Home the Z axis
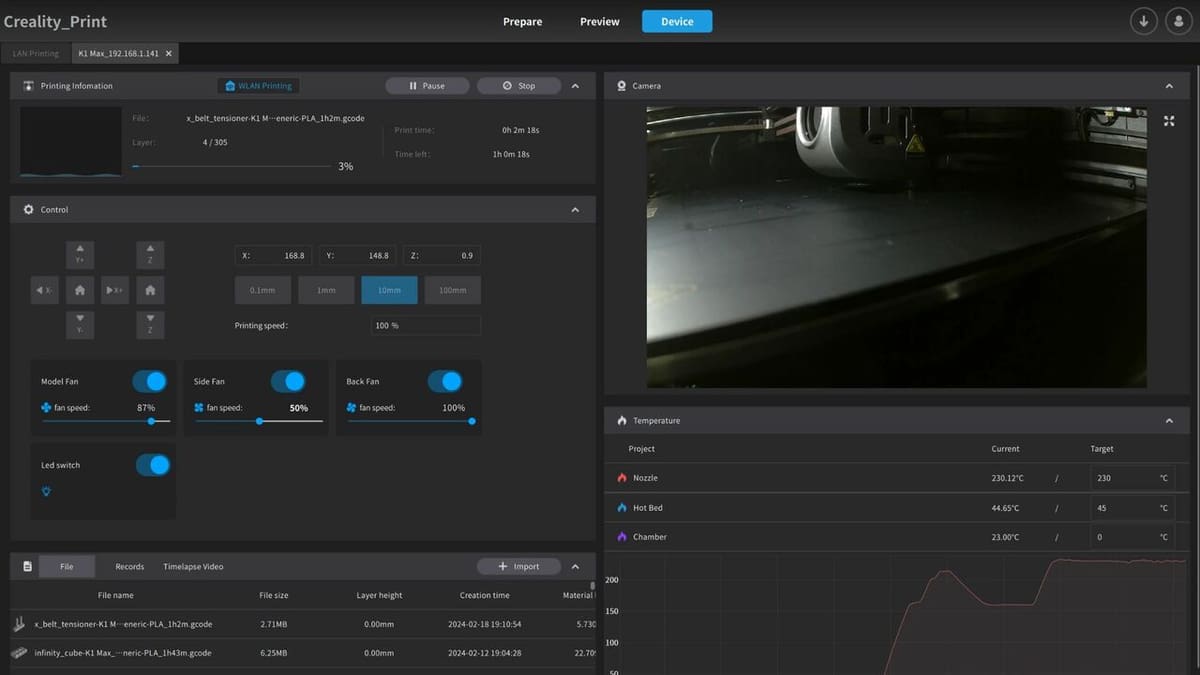The height and width of the screenshot is (675, 1200). click(150, 290)
